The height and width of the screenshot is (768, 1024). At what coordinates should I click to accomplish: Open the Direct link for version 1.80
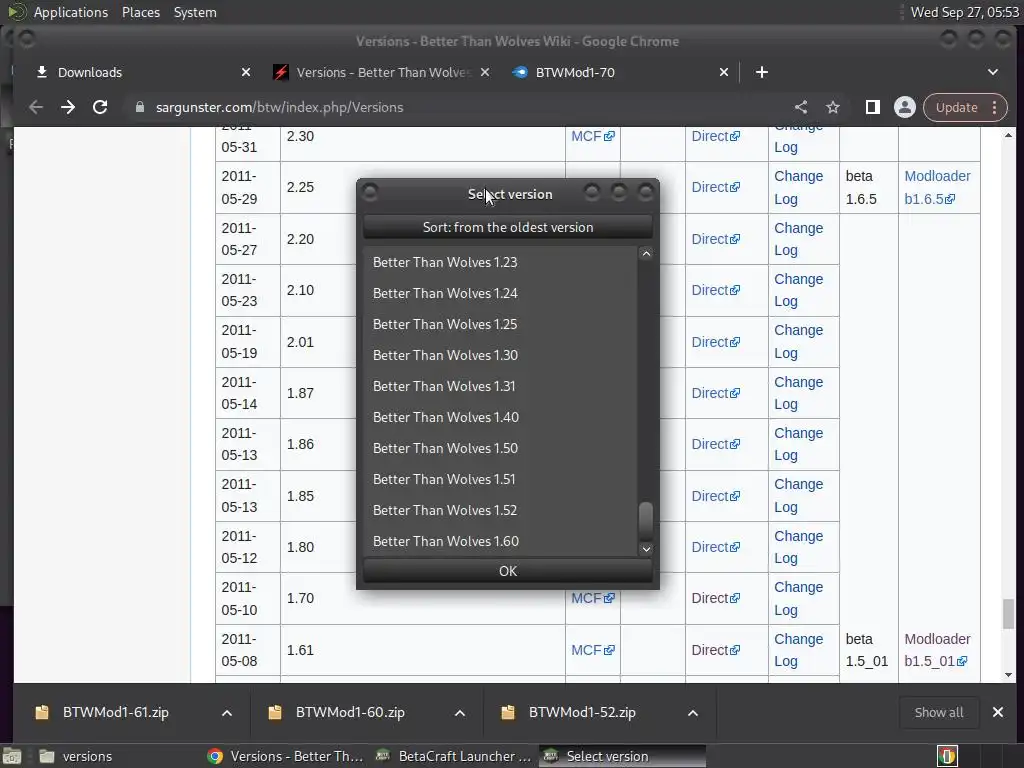click(715, 547)
